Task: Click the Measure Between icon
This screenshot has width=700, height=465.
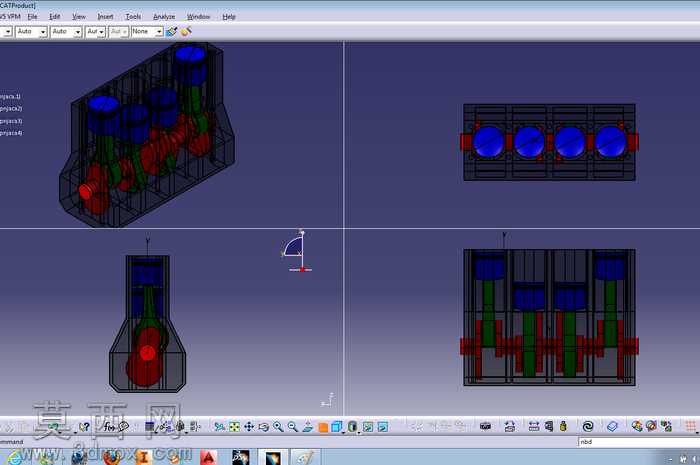Action: point(533,427)
